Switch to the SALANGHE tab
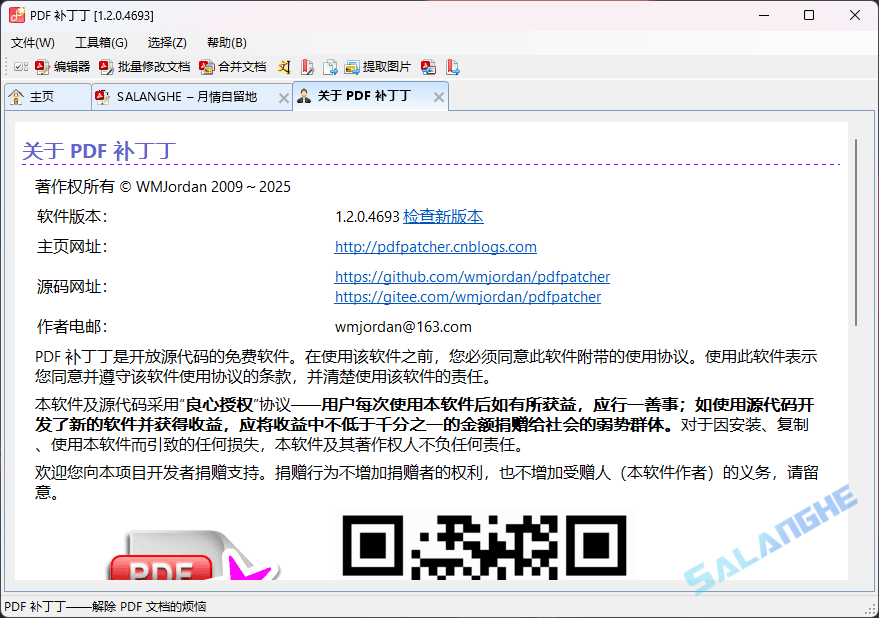This screenshot has height=618, width=879. point(185,96)
